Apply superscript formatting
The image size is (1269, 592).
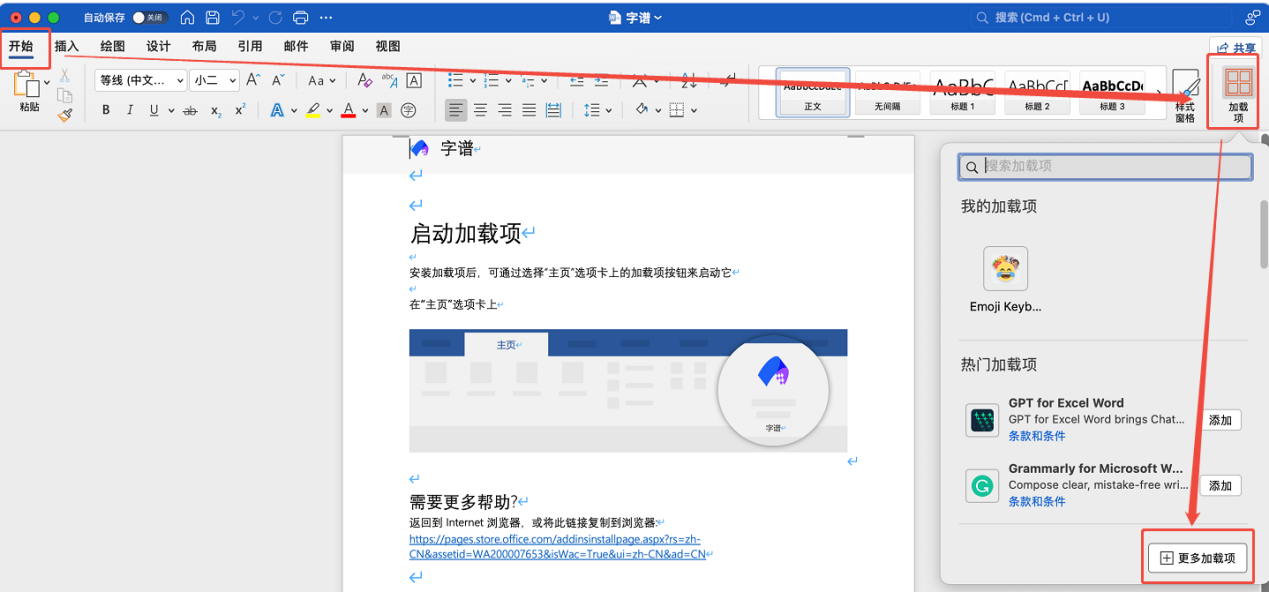click(x=240, y=110)
